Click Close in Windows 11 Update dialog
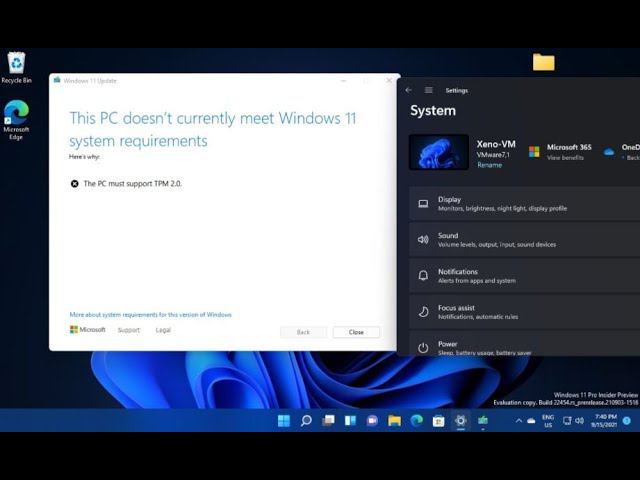 [356, 332]
